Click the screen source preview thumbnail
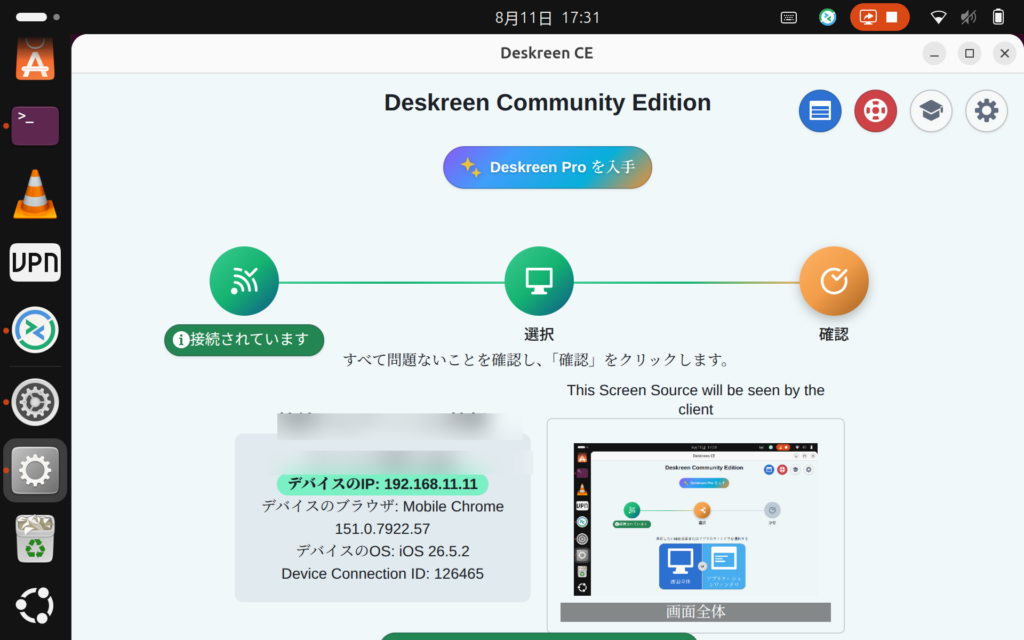 pos(696,519)
